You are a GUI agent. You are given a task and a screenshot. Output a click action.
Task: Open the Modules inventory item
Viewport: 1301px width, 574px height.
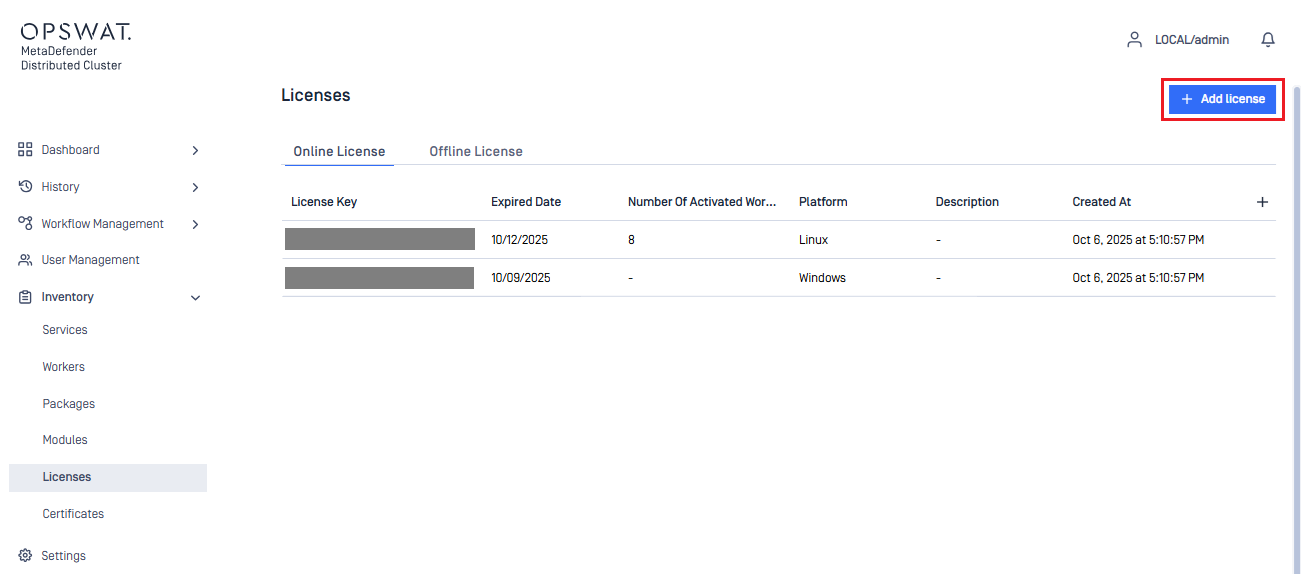click(65, 440)
